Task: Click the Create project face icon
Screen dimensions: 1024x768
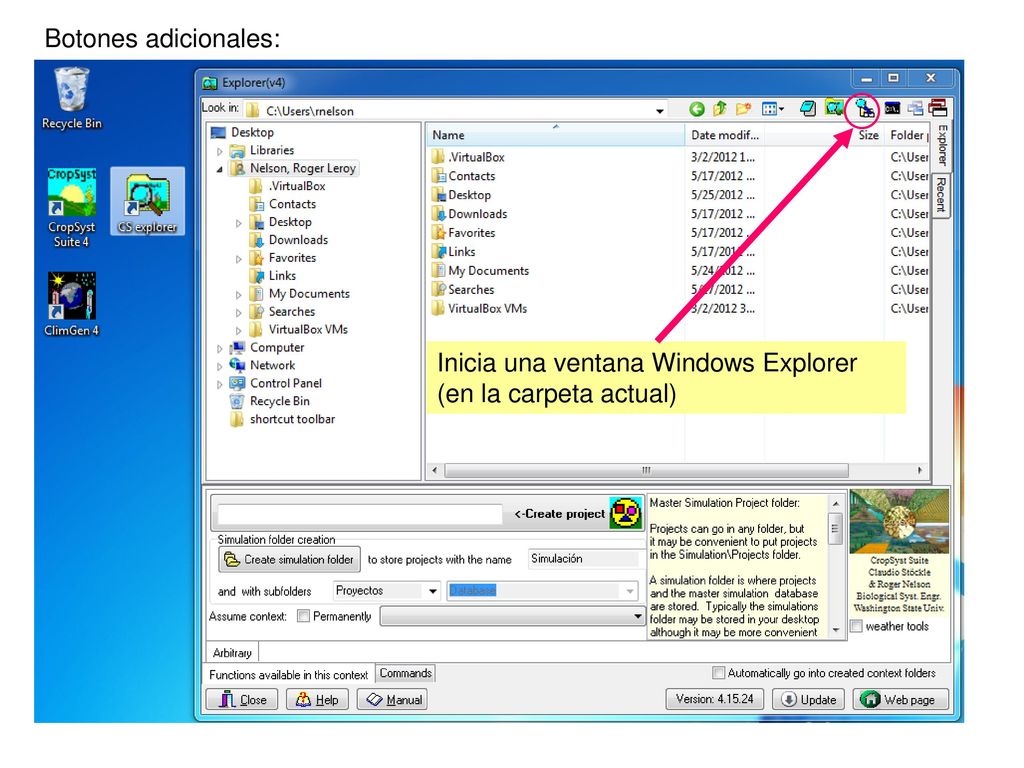Action: point(626,513)
